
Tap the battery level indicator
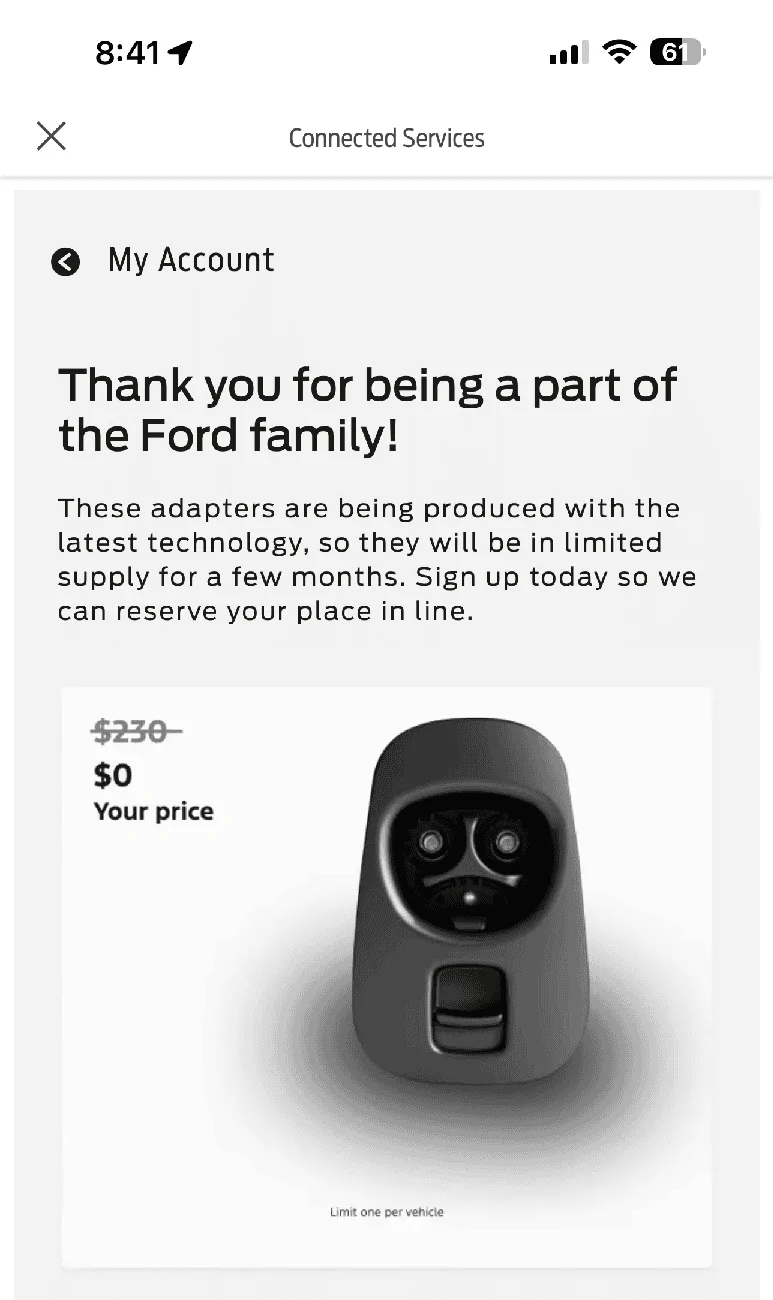(677, 52)
